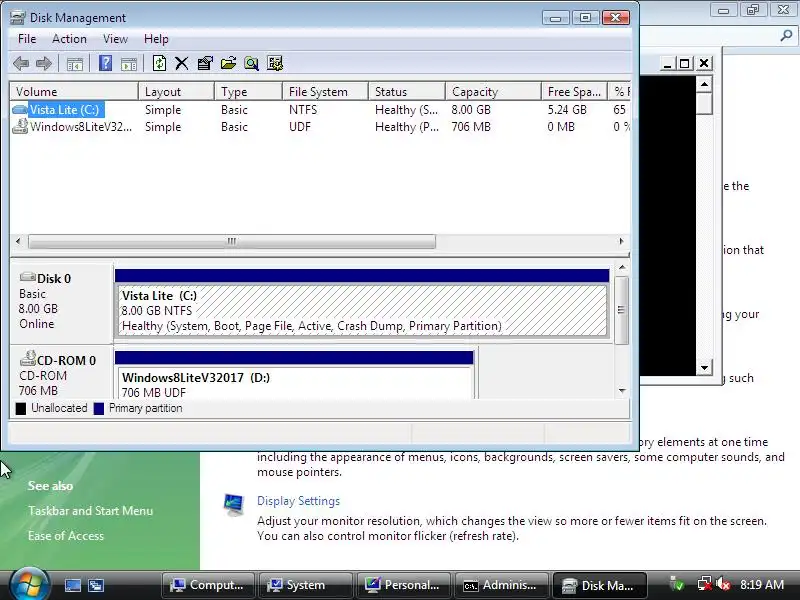The image size is (800, 600).
Task: Click the network disconnected tray icon
Action: pos(705,584)
